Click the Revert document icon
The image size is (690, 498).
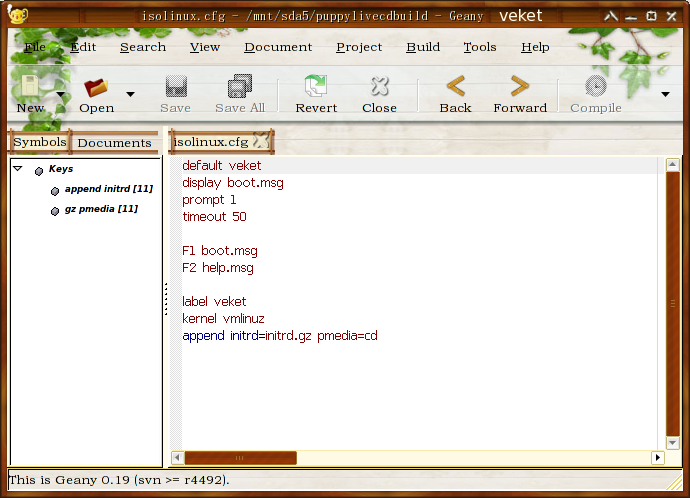click(x=316, y=86)
